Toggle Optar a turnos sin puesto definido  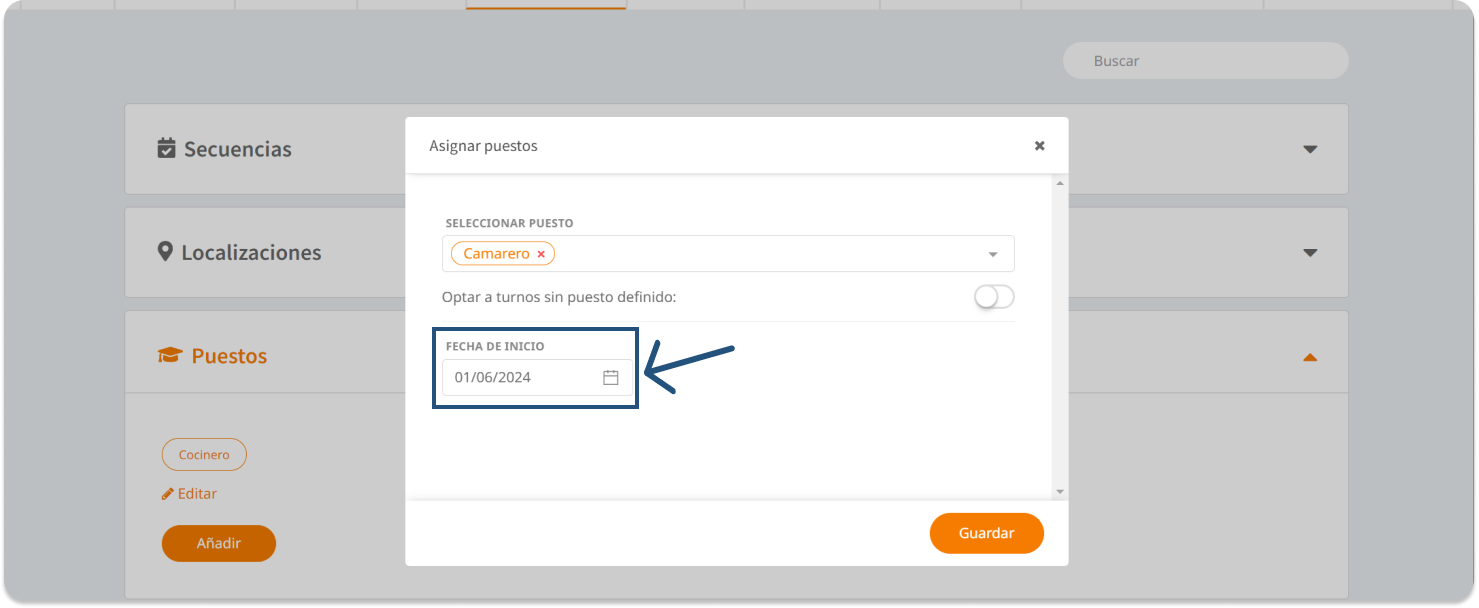(x=994, y=297)
